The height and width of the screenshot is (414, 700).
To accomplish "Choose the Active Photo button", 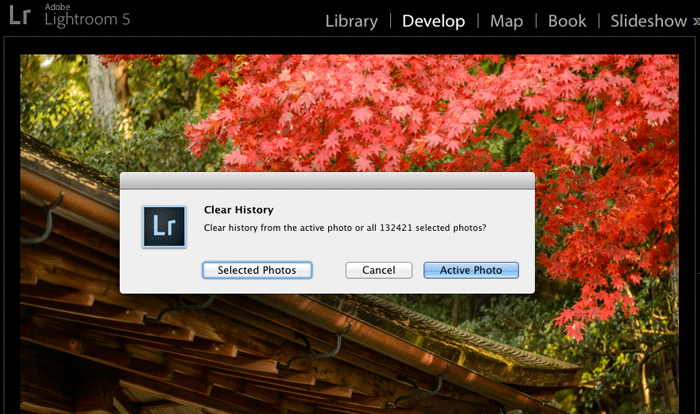I will click(x=471, y=270).
